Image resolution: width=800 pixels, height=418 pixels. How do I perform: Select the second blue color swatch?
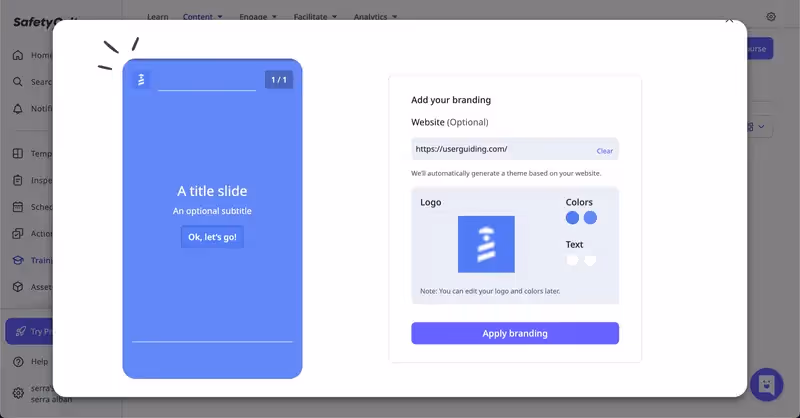(590, 218)
